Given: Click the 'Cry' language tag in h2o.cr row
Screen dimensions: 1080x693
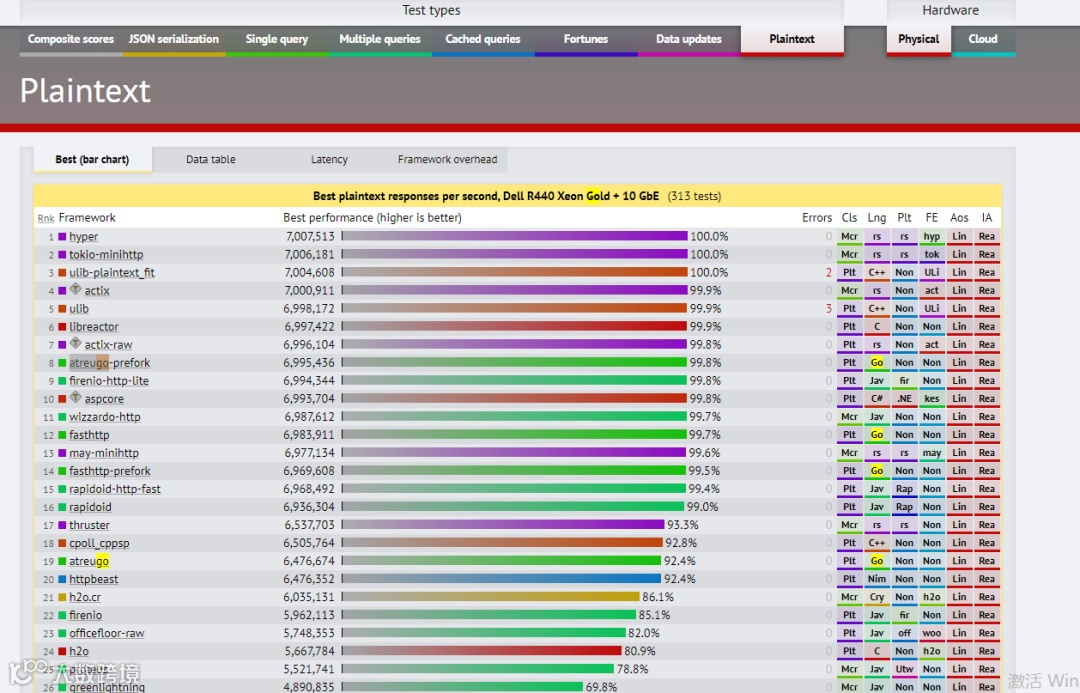Looking at the screenshot, I should pyautogui.click(x=877, y=597).
